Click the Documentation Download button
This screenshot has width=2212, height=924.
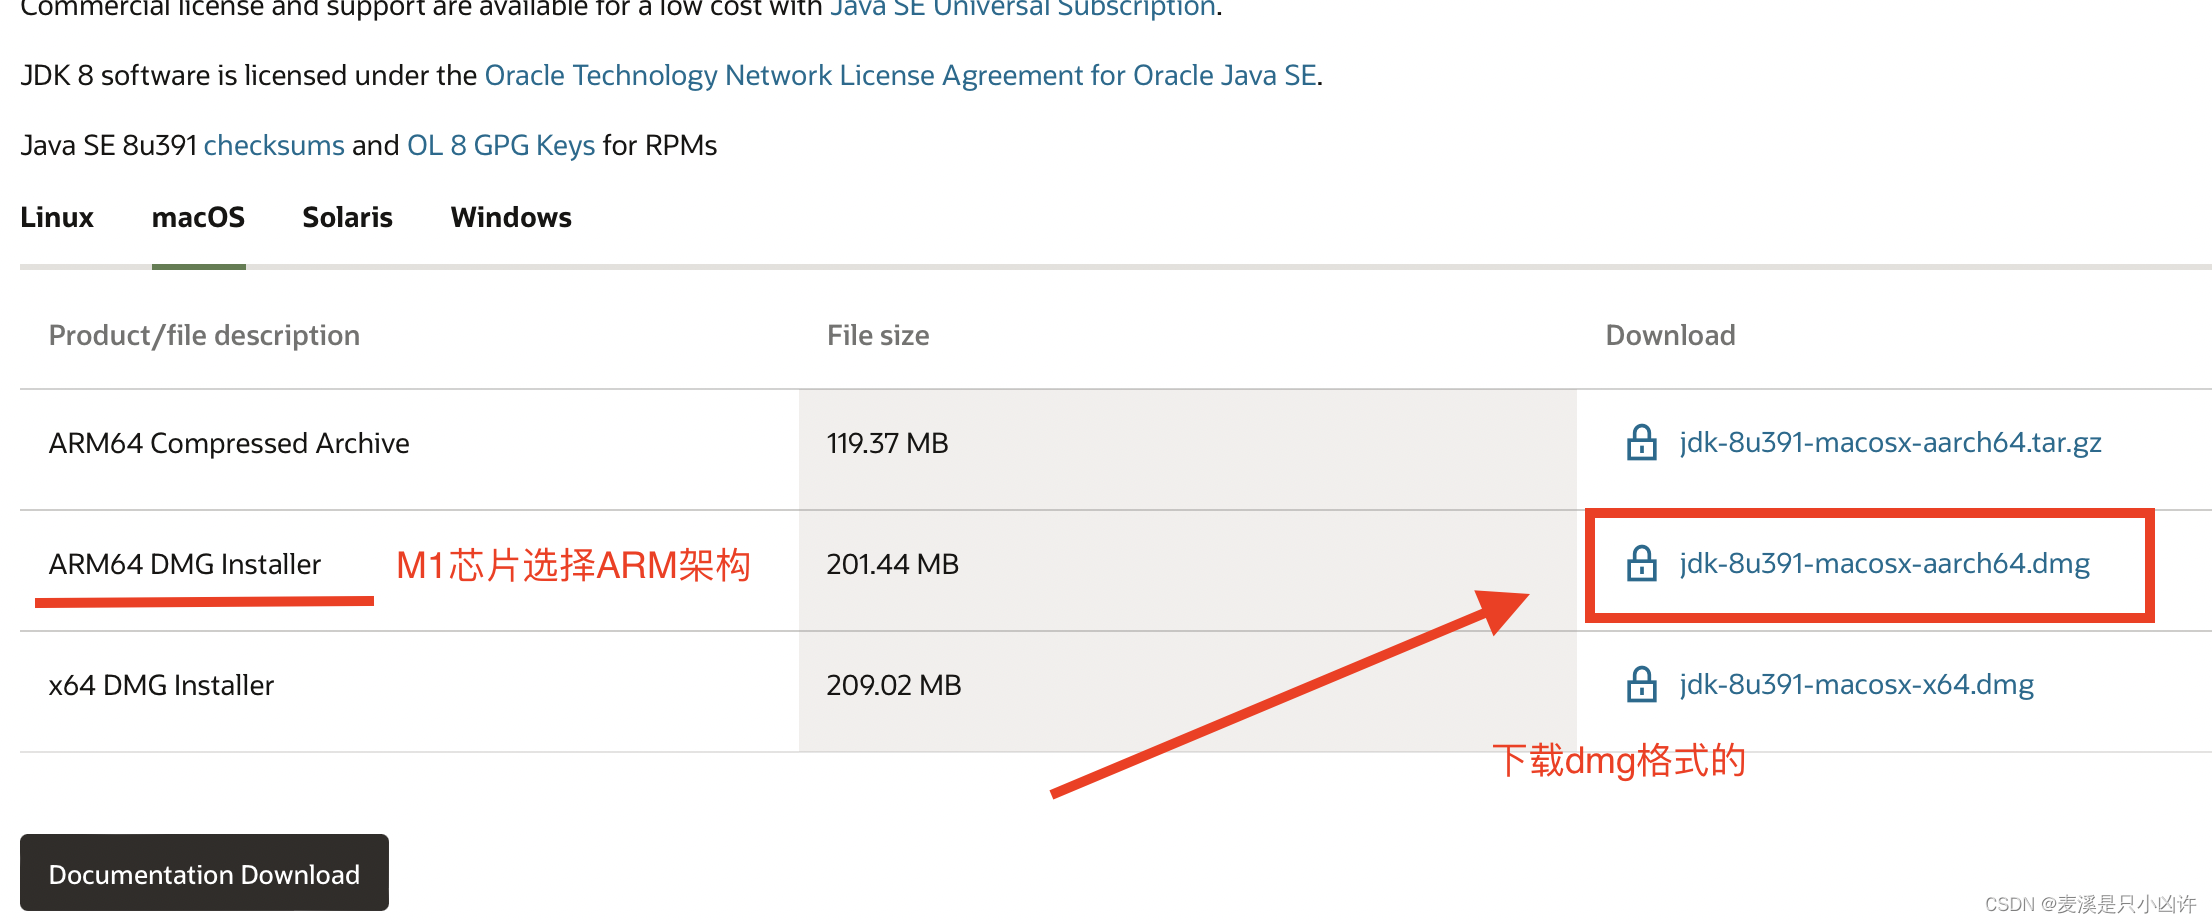point(204,873)
